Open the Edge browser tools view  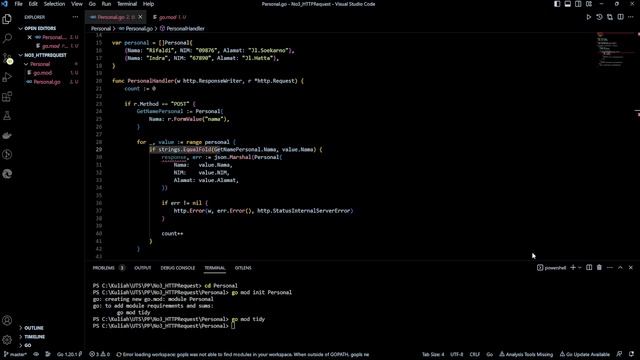coord(7,174)
